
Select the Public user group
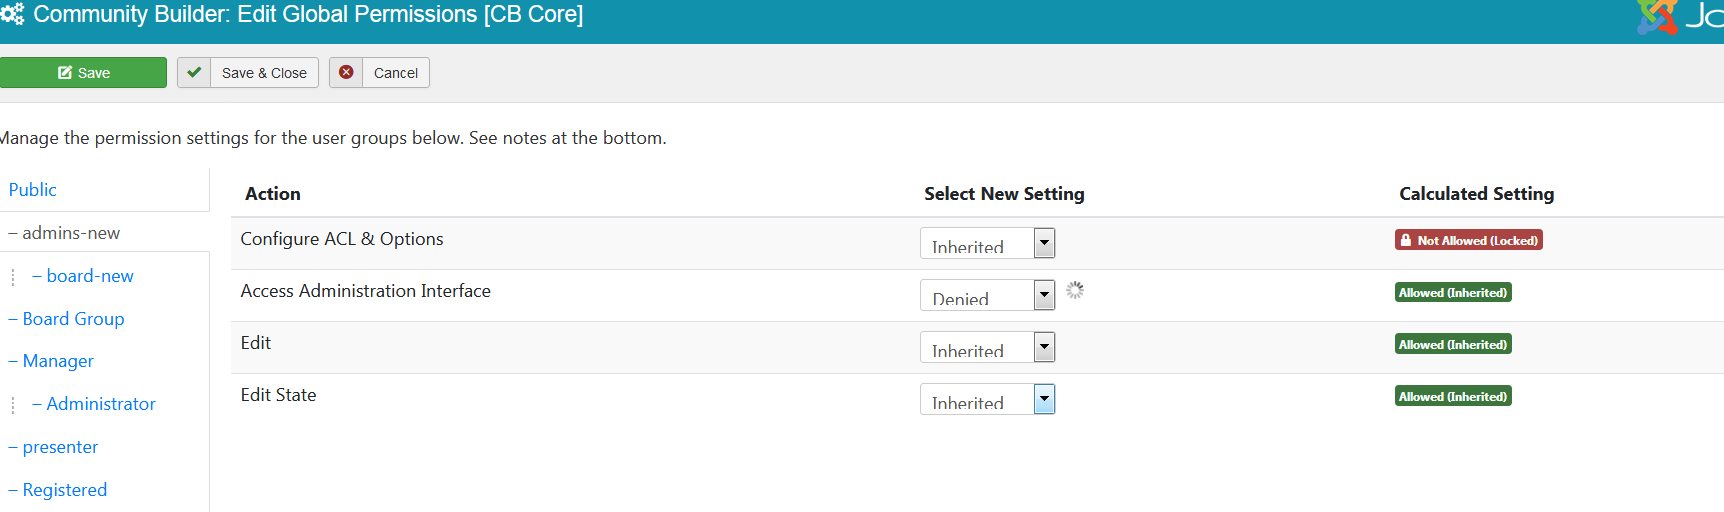pyautogui.click(x=33, y=190)
